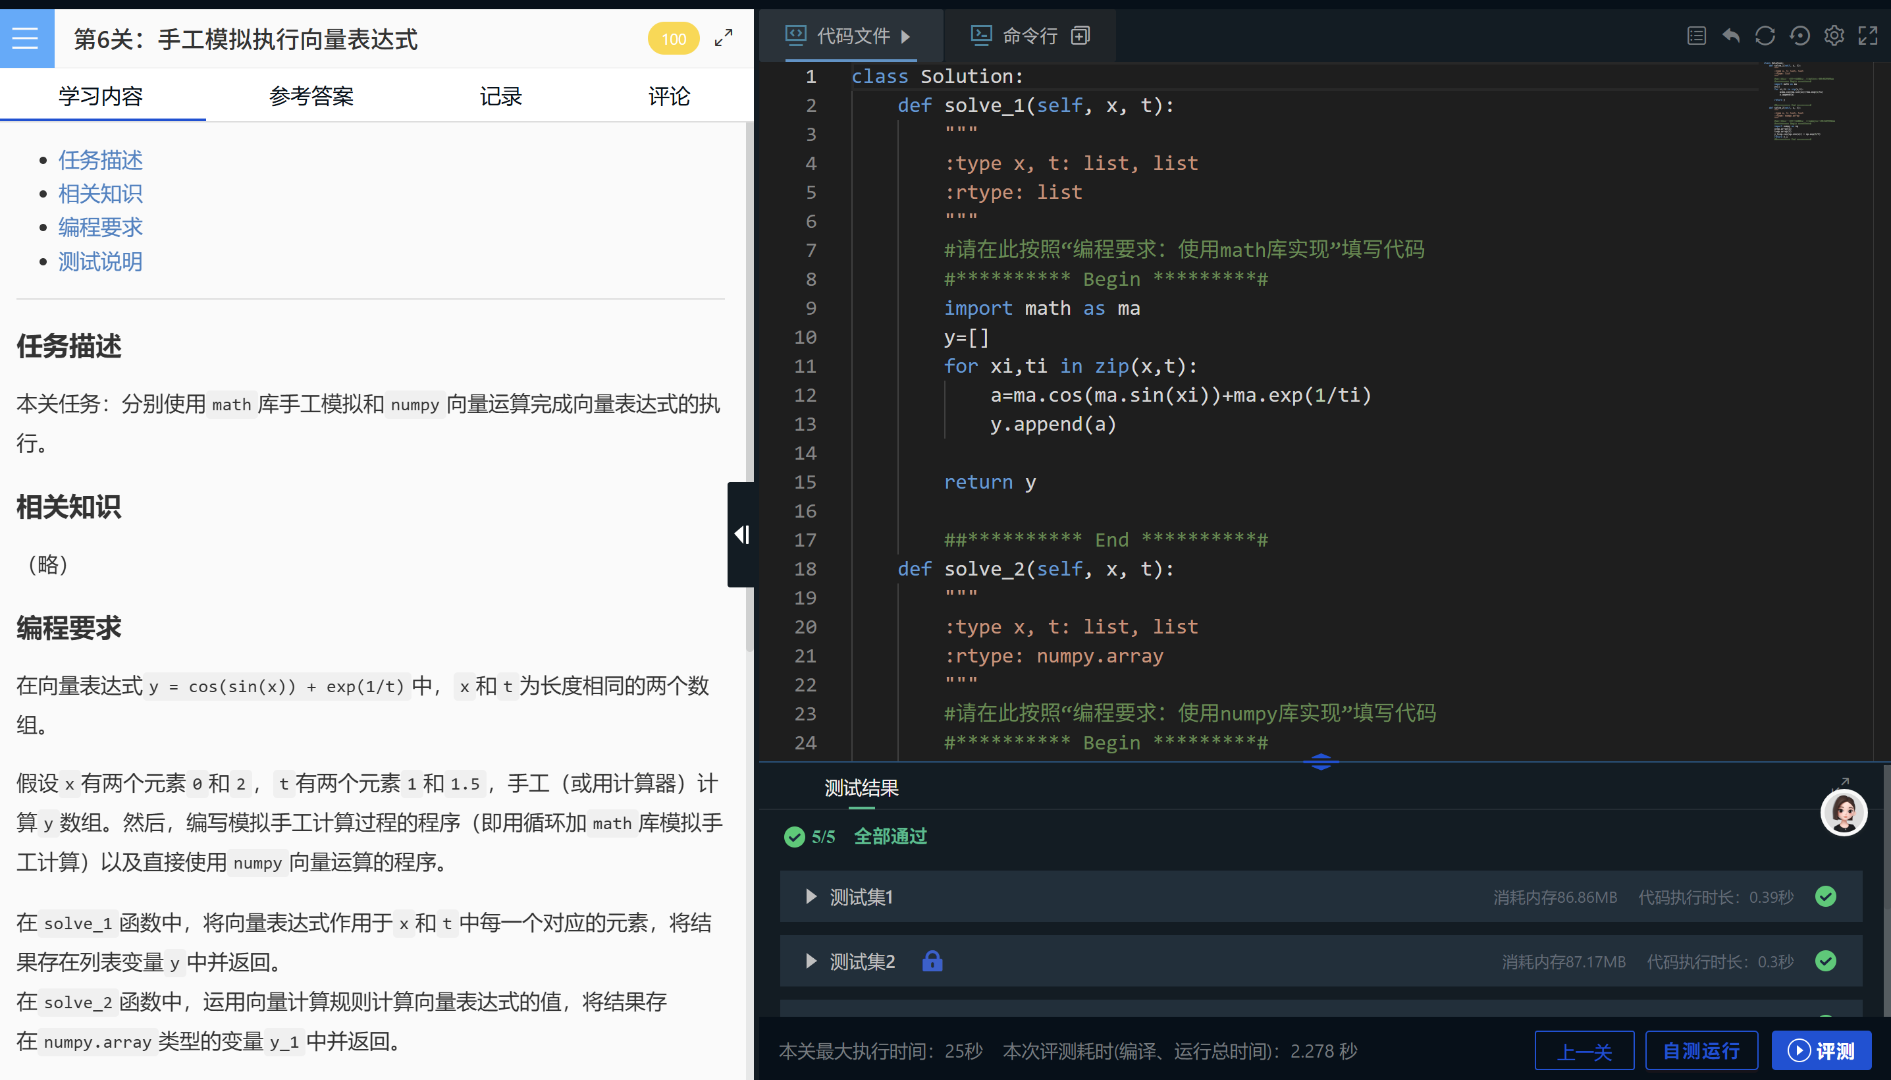This screenshot has height=1080, width=1891.
Task: Switch to 记录 tab
Action: [x=501, y=96]
